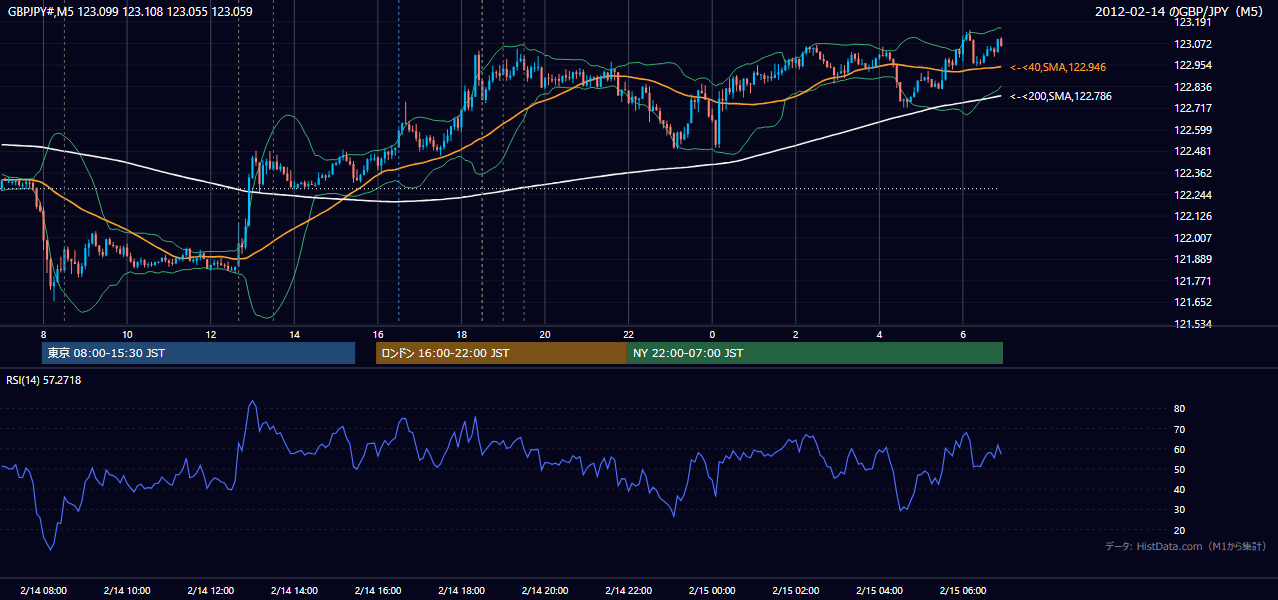This screenshot has width=1278, height=600.
Task: Click RSI scale value 50
Action: click(x=1180, y=469)
